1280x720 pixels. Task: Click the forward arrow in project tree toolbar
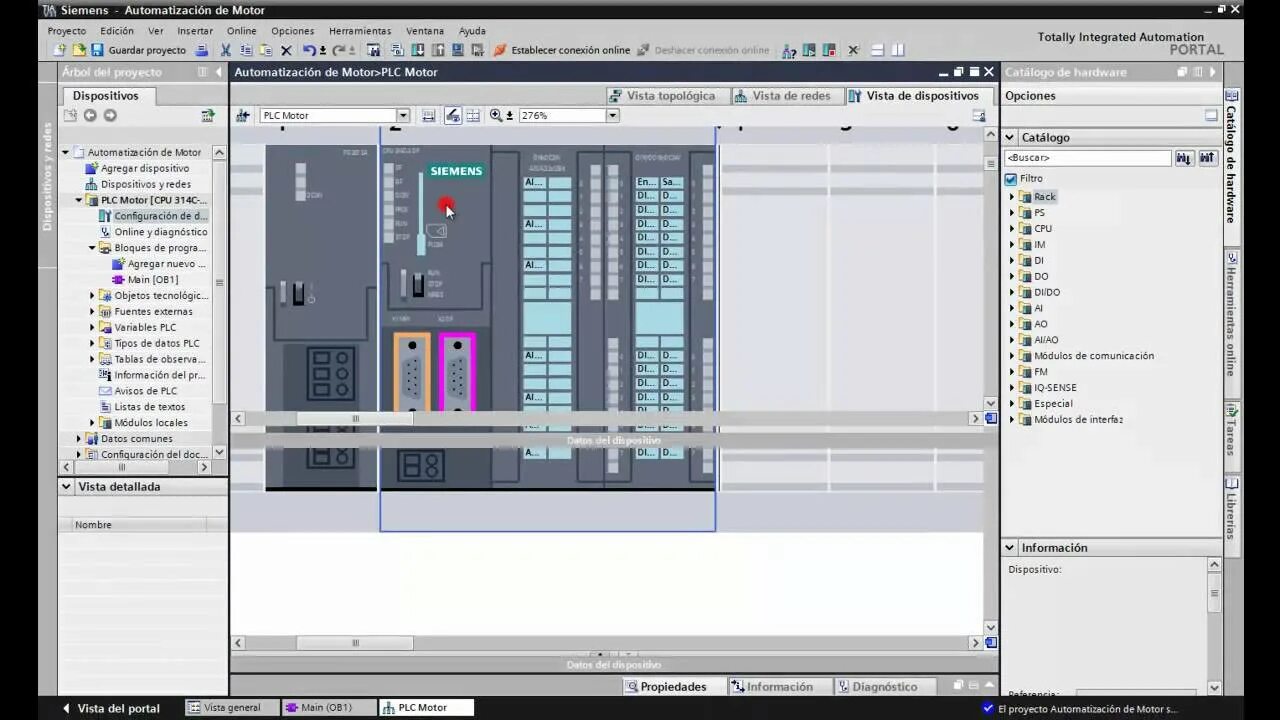[110, 115]
